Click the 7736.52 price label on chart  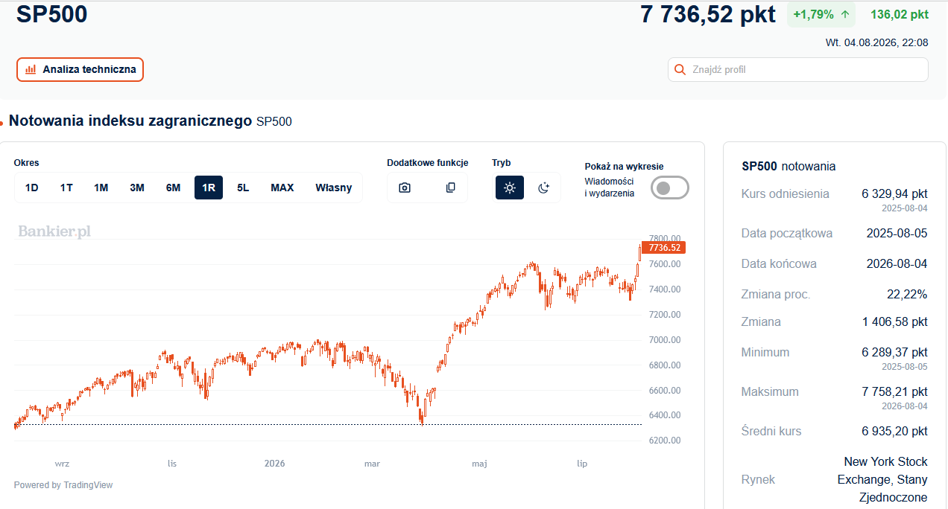click(664, 248)
